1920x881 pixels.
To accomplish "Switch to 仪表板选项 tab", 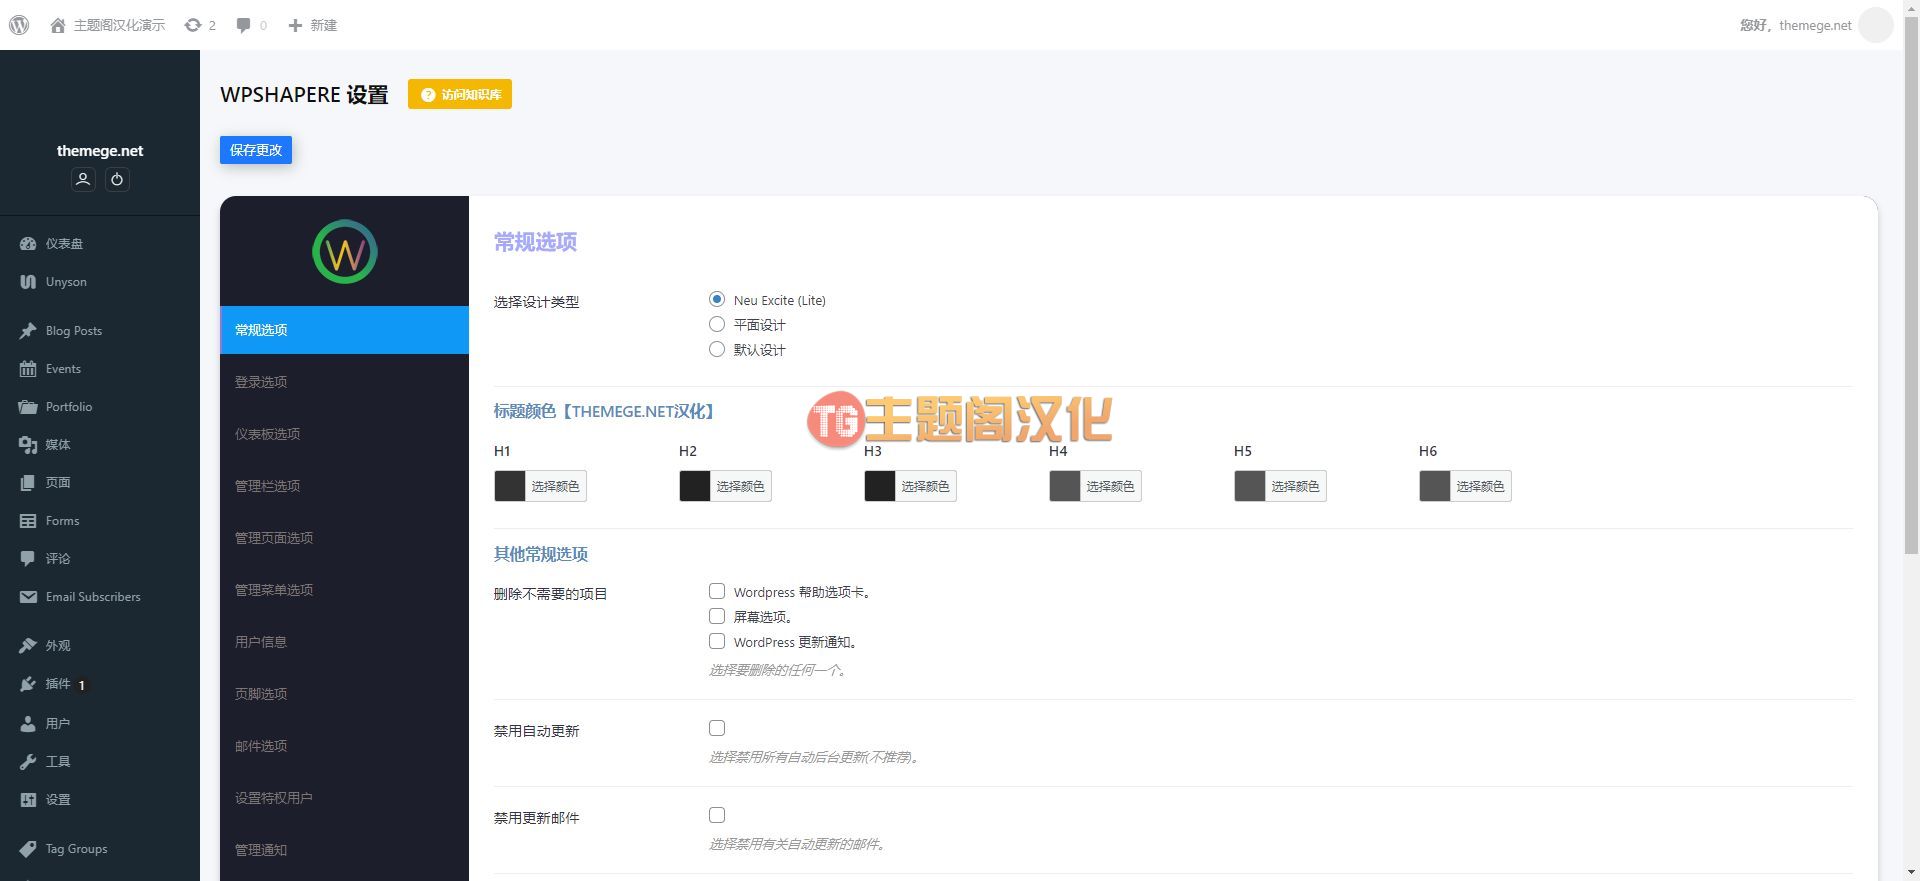I will (x=344, y=434).
